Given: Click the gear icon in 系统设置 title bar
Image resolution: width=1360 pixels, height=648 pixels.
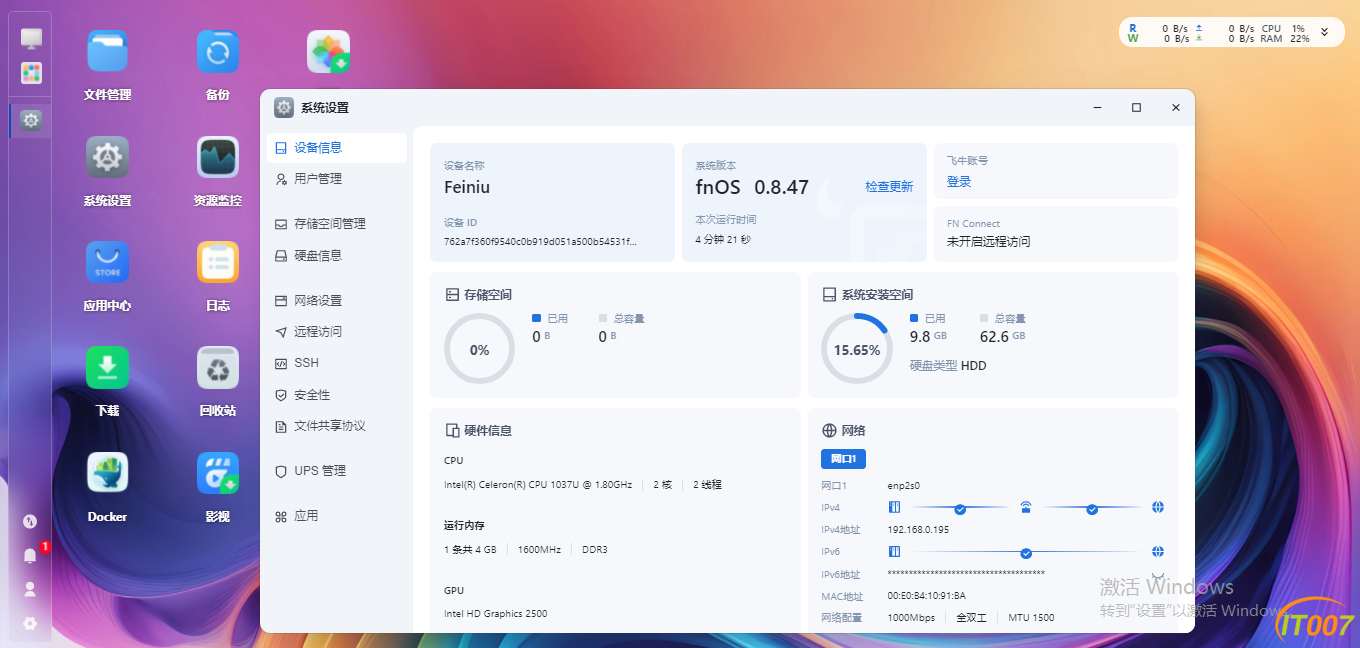Looking at the screenshot, I should click(x=284, y=107).
